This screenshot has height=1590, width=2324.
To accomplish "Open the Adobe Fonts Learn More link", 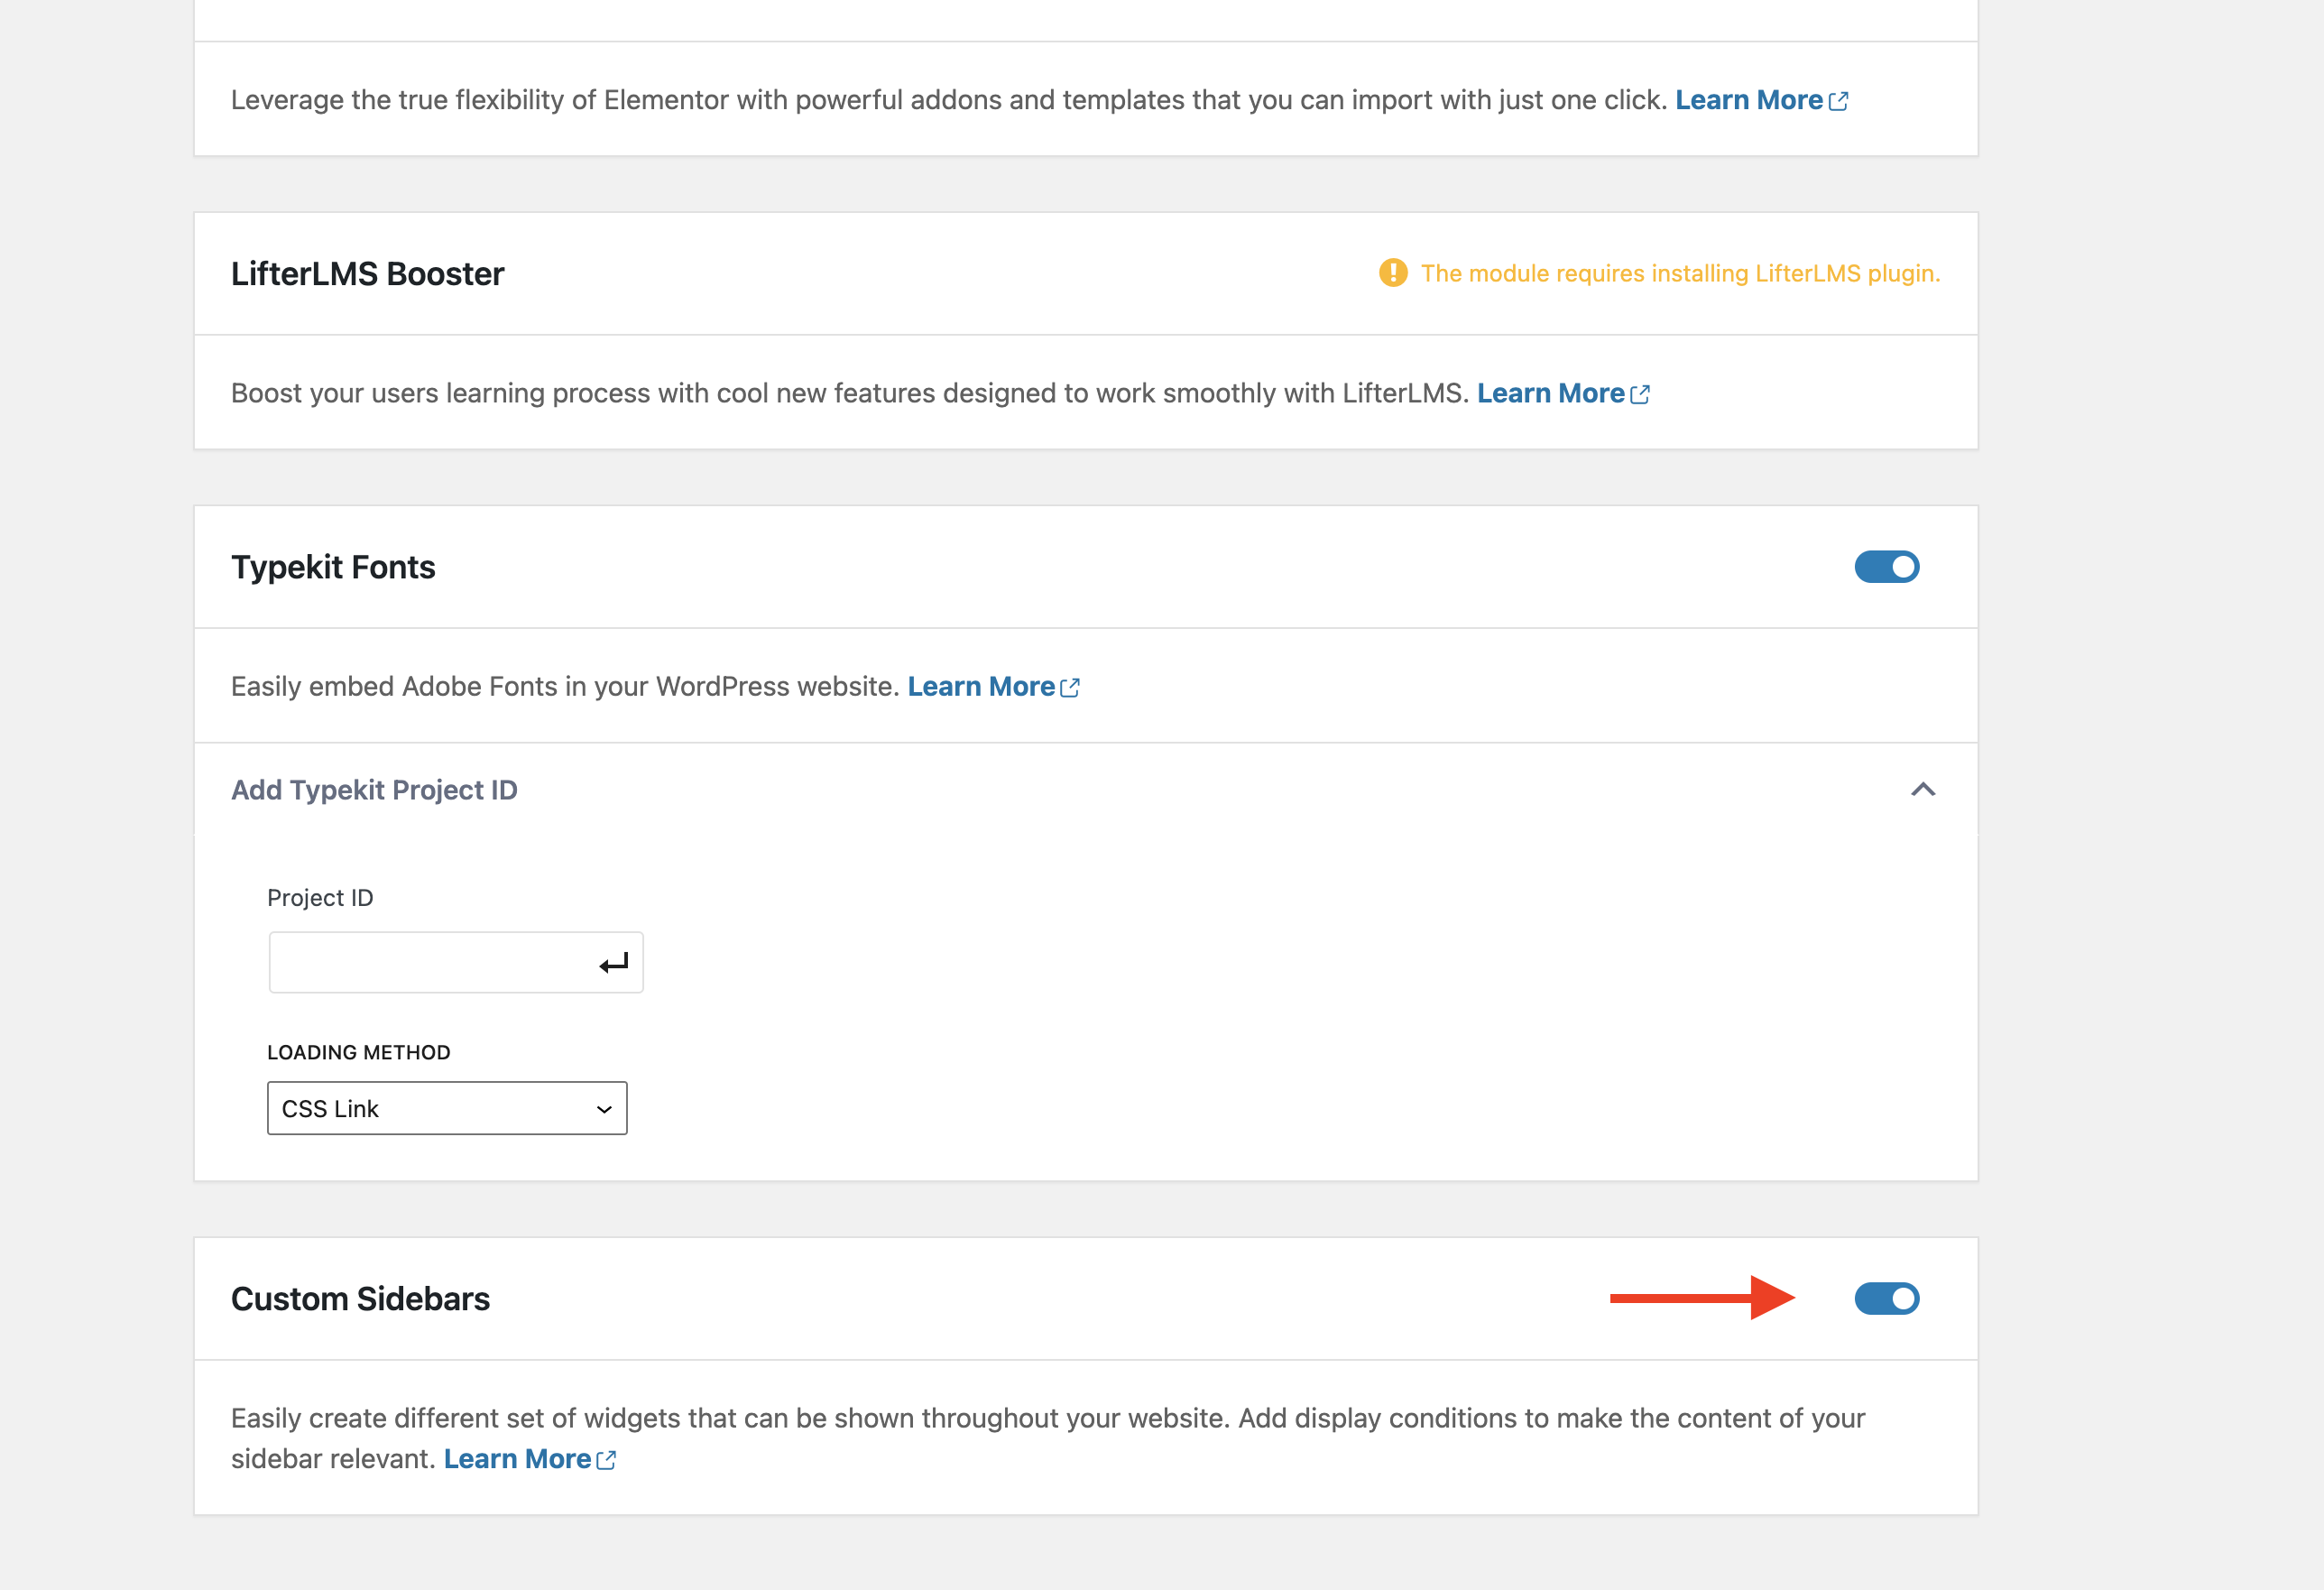I will (981, 686).
